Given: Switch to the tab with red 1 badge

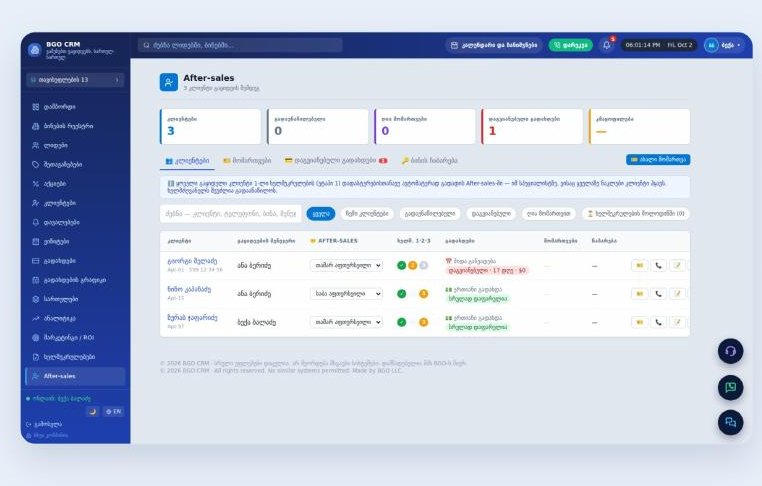Looking at the screenshot, I should (336, 161).
